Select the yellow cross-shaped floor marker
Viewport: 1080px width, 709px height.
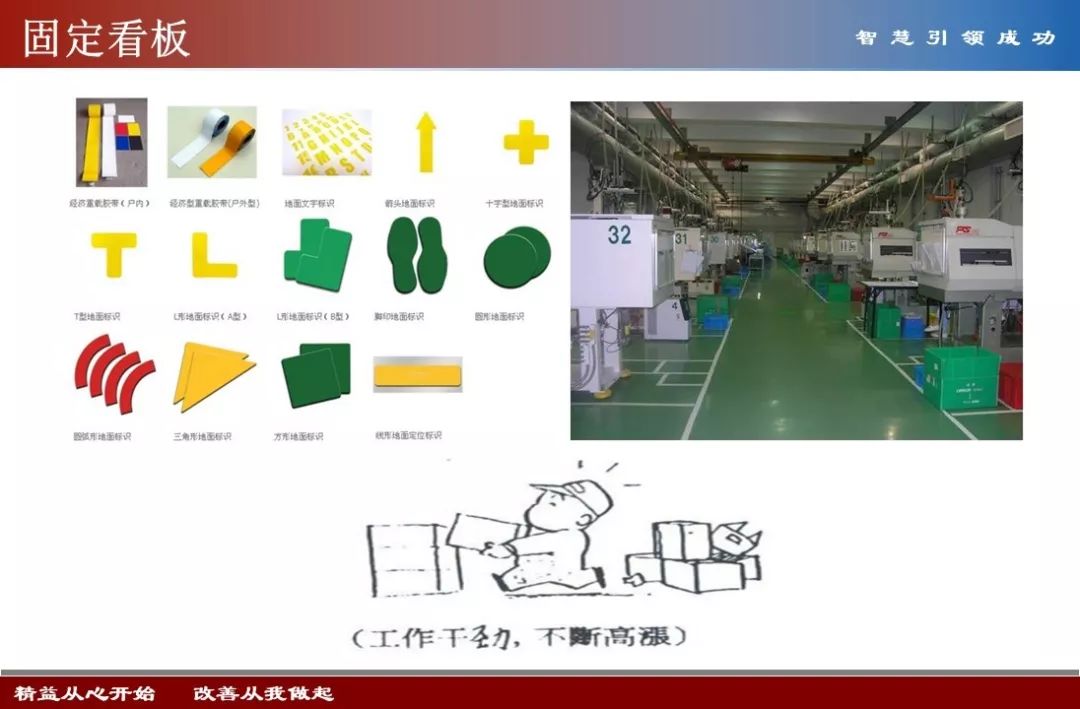click(526, 142)
